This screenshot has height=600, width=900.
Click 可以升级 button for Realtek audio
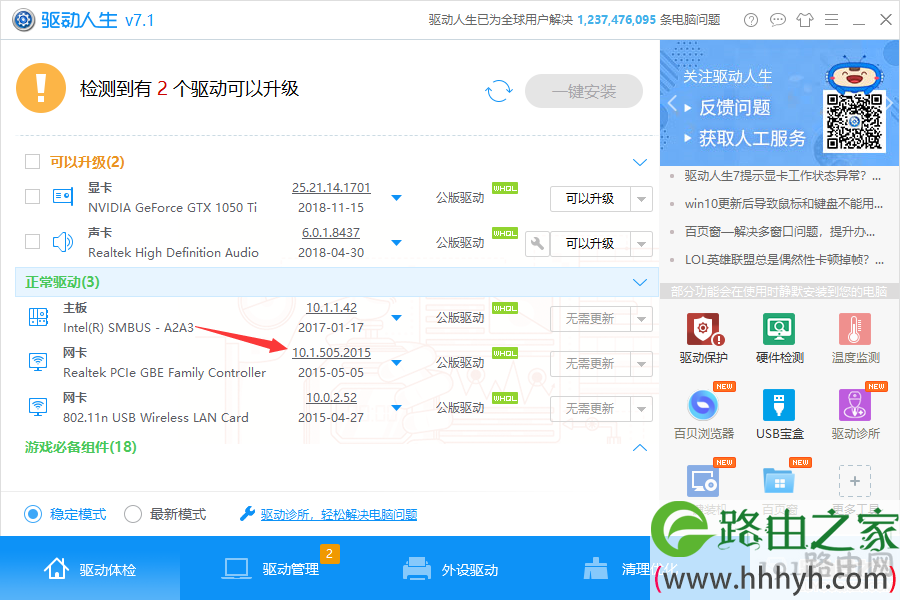(x=590, y=244)
